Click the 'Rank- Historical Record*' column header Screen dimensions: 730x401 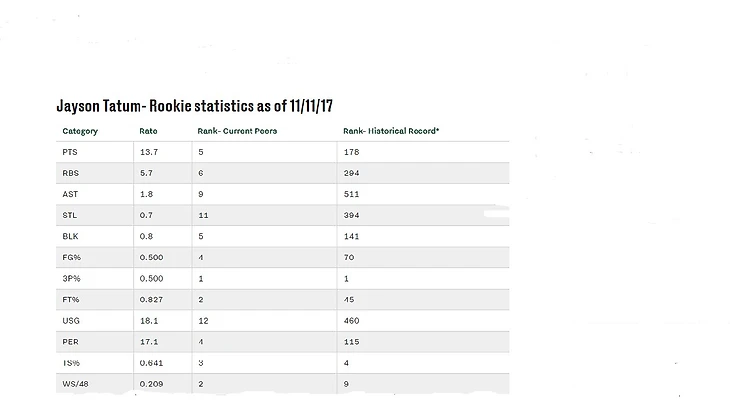(391, 131)
